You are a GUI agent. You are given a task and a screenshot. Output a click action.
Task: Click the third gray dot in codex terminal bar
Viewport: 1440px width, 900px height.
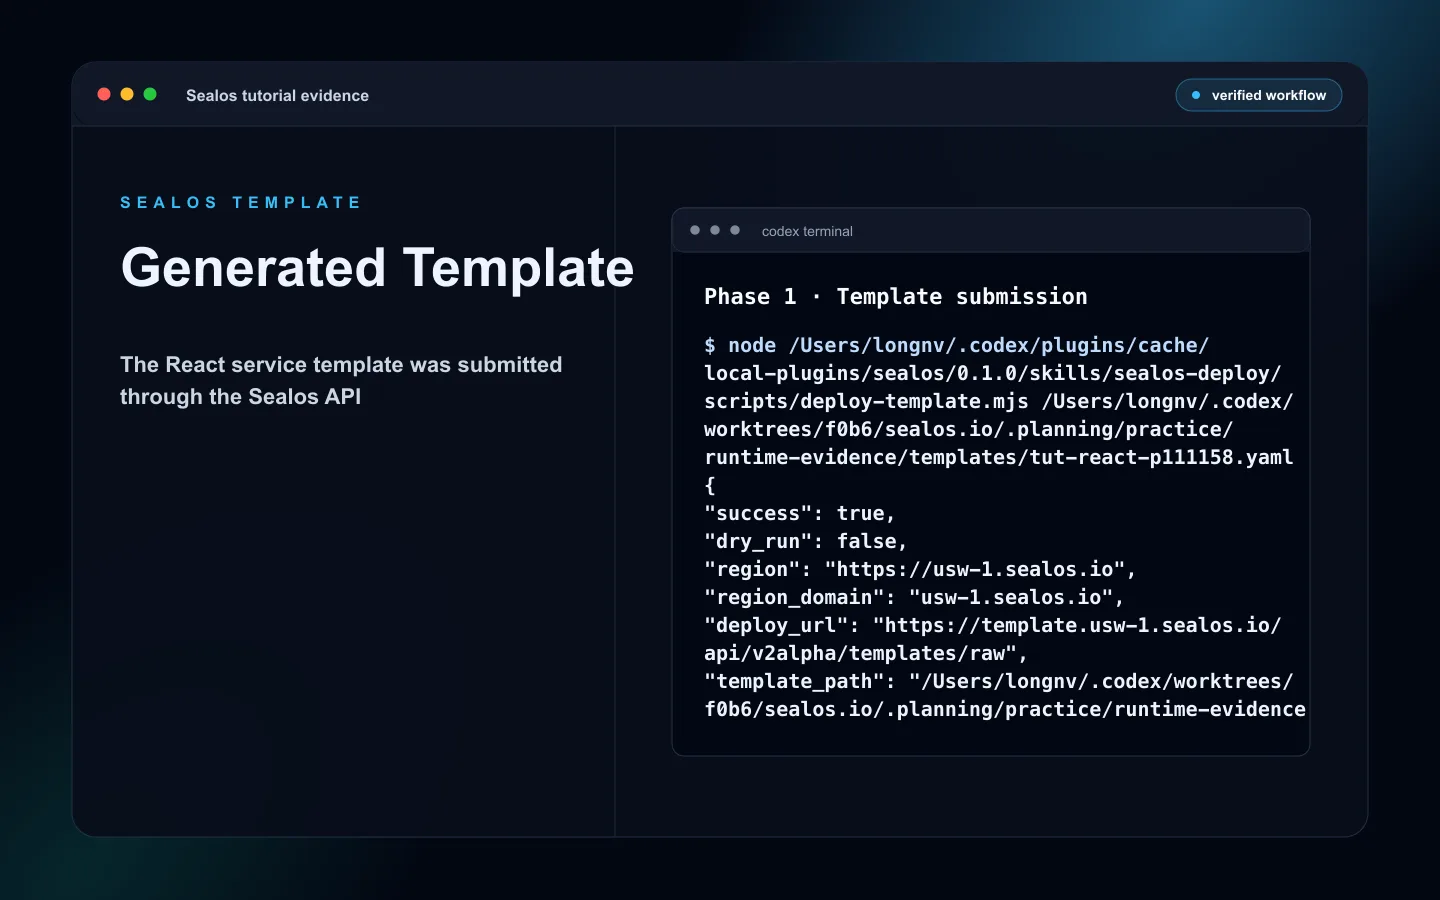[735, 230]
